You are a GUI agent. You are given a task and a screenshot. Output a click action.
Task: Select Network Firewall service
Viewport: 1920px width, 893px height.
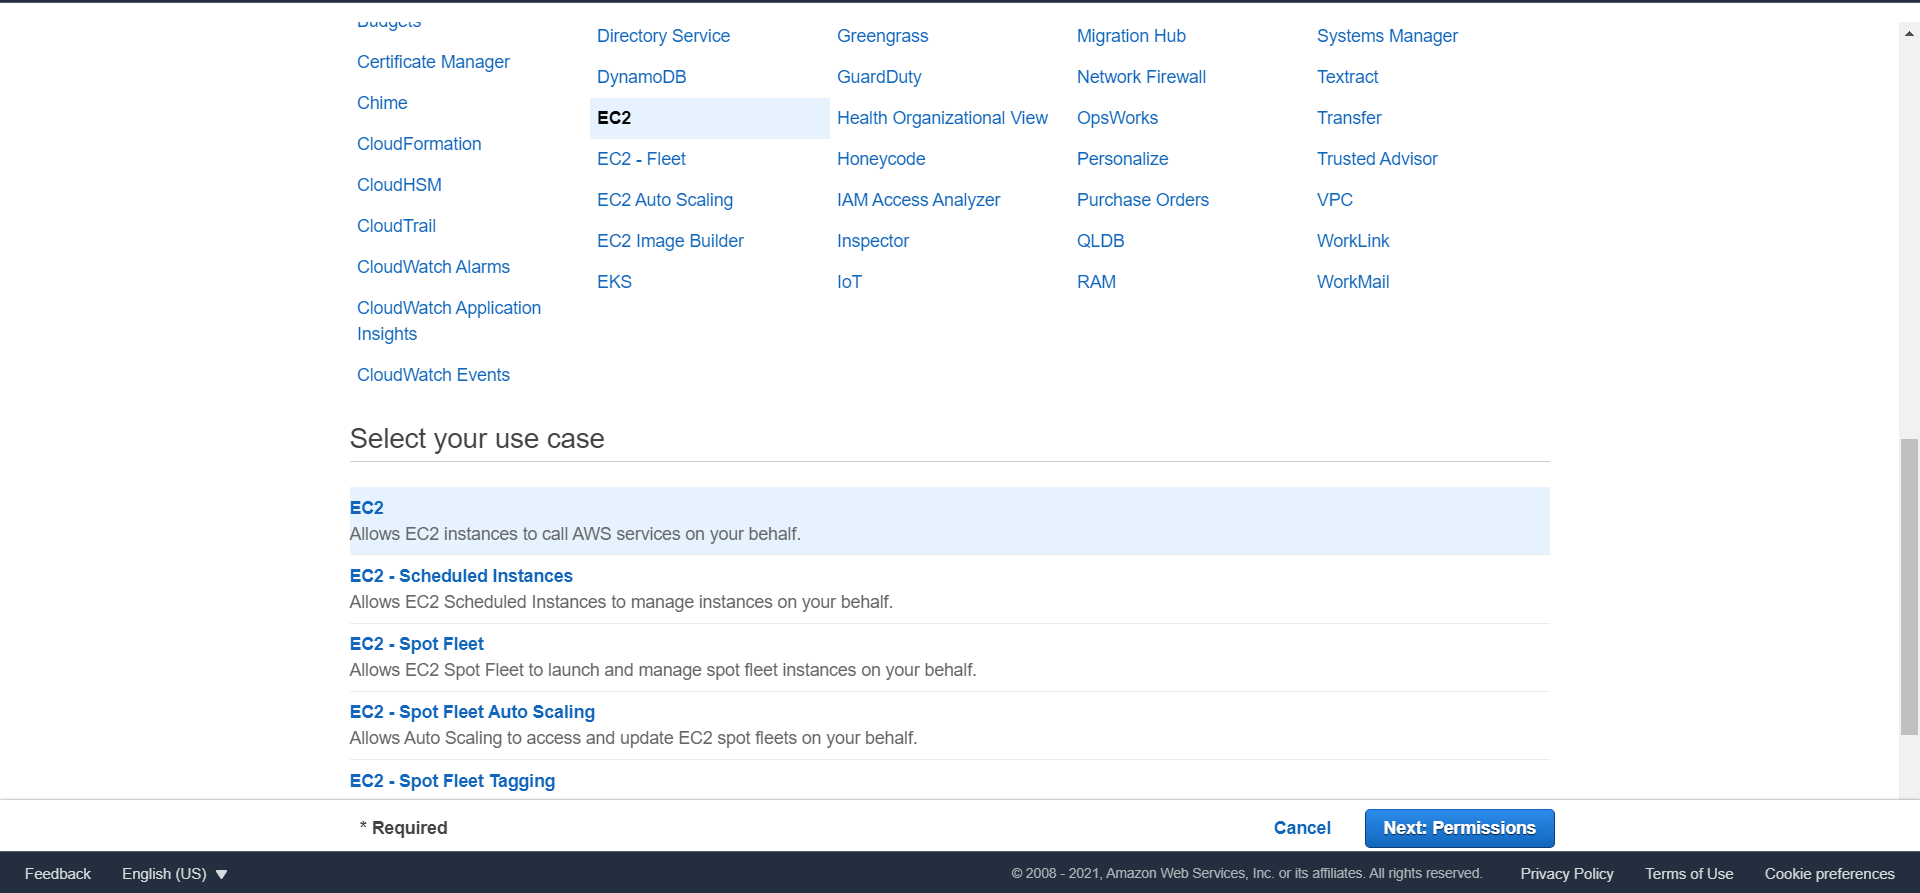pos(1141,77)
